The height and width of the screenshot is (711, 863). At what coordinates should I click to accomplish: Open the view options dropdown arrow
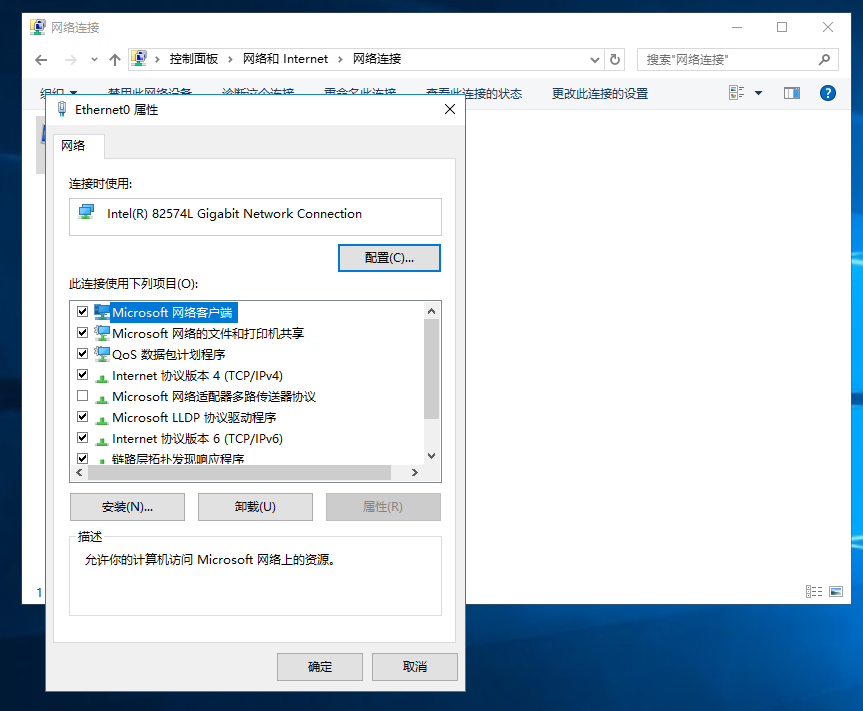click(x=758, y=93)
